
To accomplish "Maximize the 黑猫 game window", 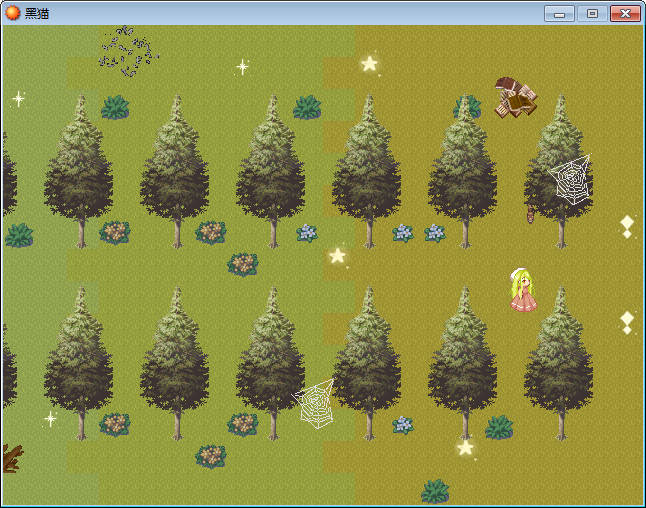I will (592, 14).
